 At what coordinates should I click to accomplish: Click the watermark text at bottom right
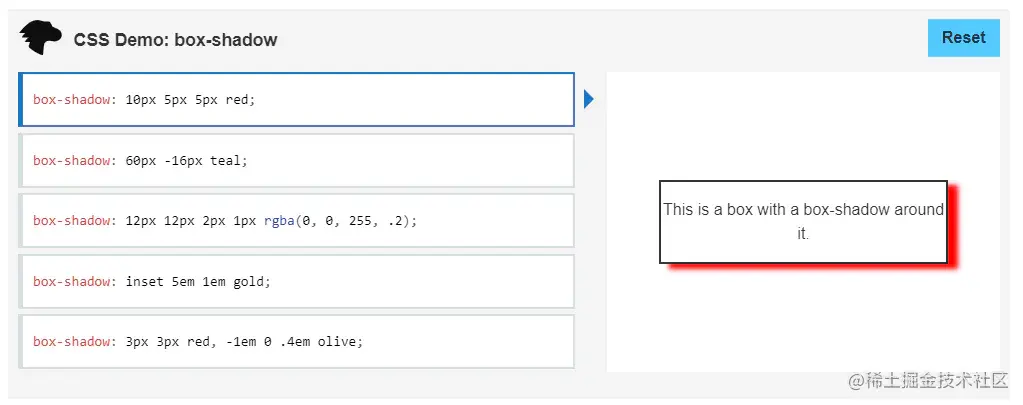pyautogui.click(x=928, y=381)
